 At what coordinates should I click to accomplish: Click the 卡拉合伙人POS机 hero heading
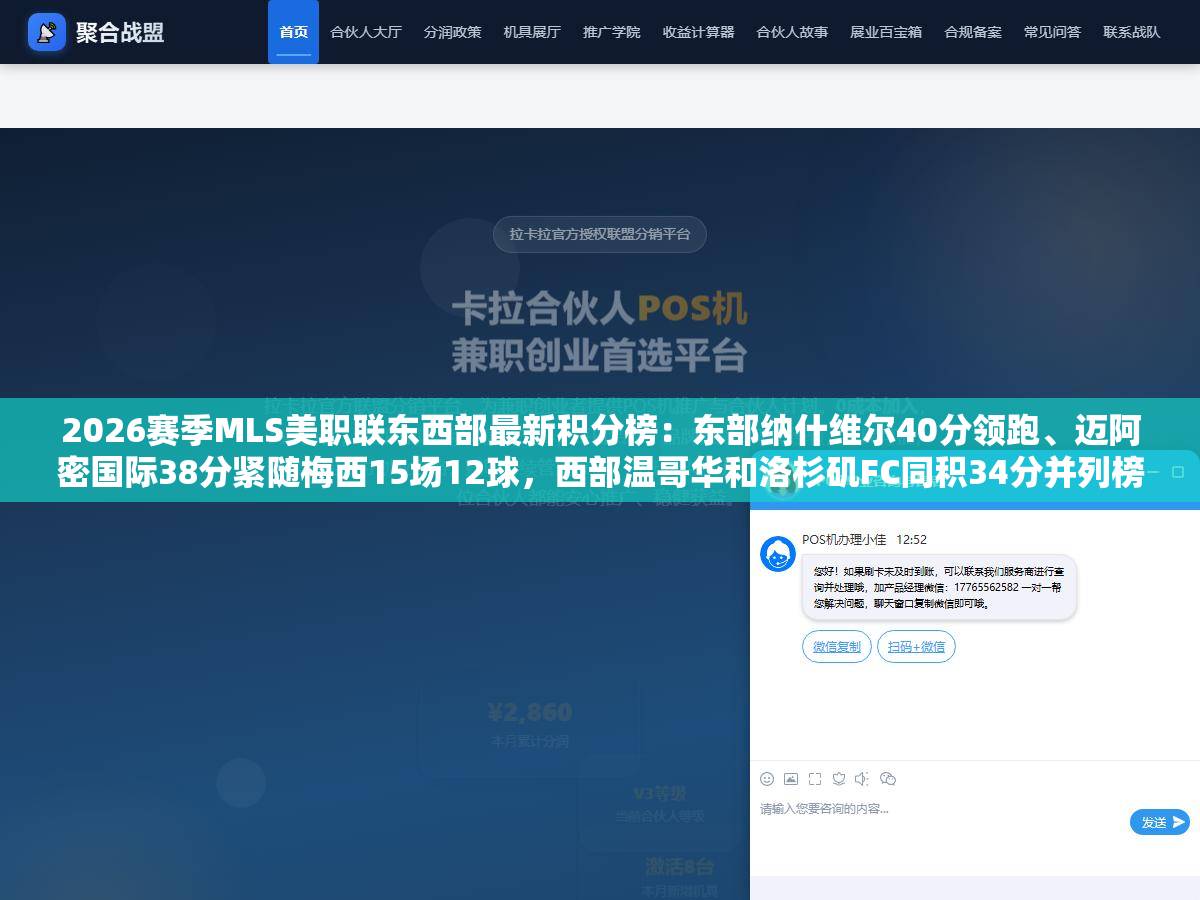pyautogui.click(x=600, y=309)
